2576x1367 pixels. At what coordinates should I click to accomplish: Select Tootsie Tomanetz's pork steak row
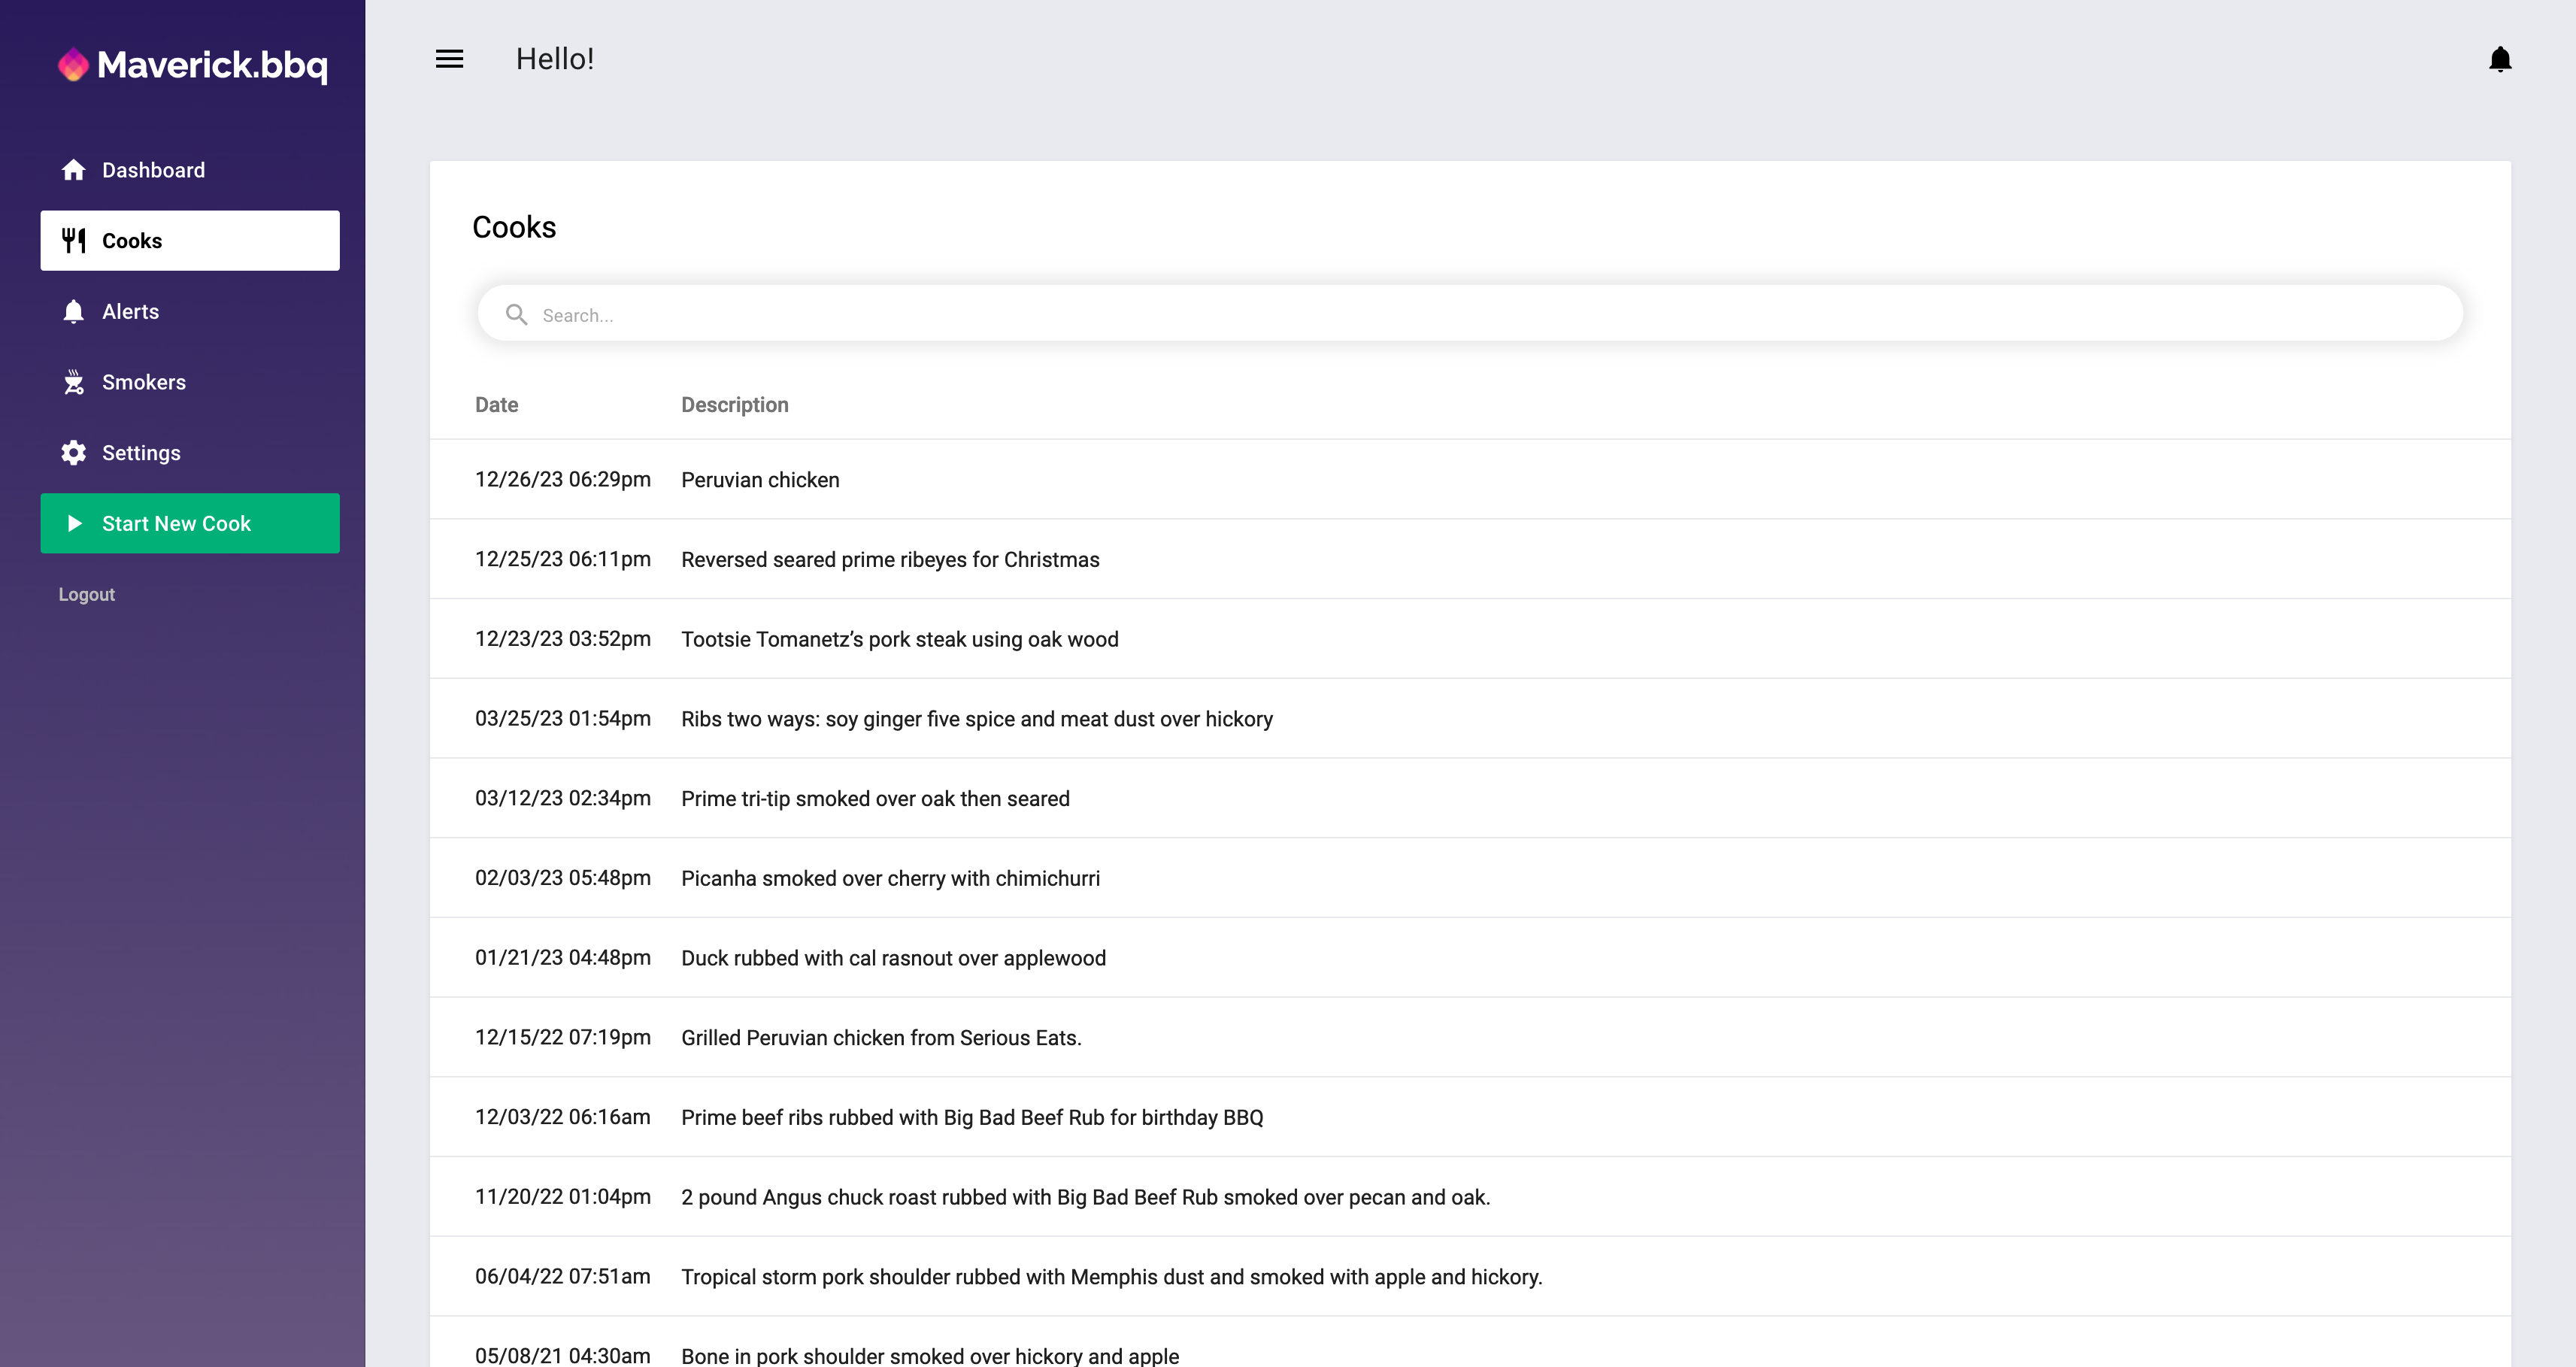tap(899, 639)
